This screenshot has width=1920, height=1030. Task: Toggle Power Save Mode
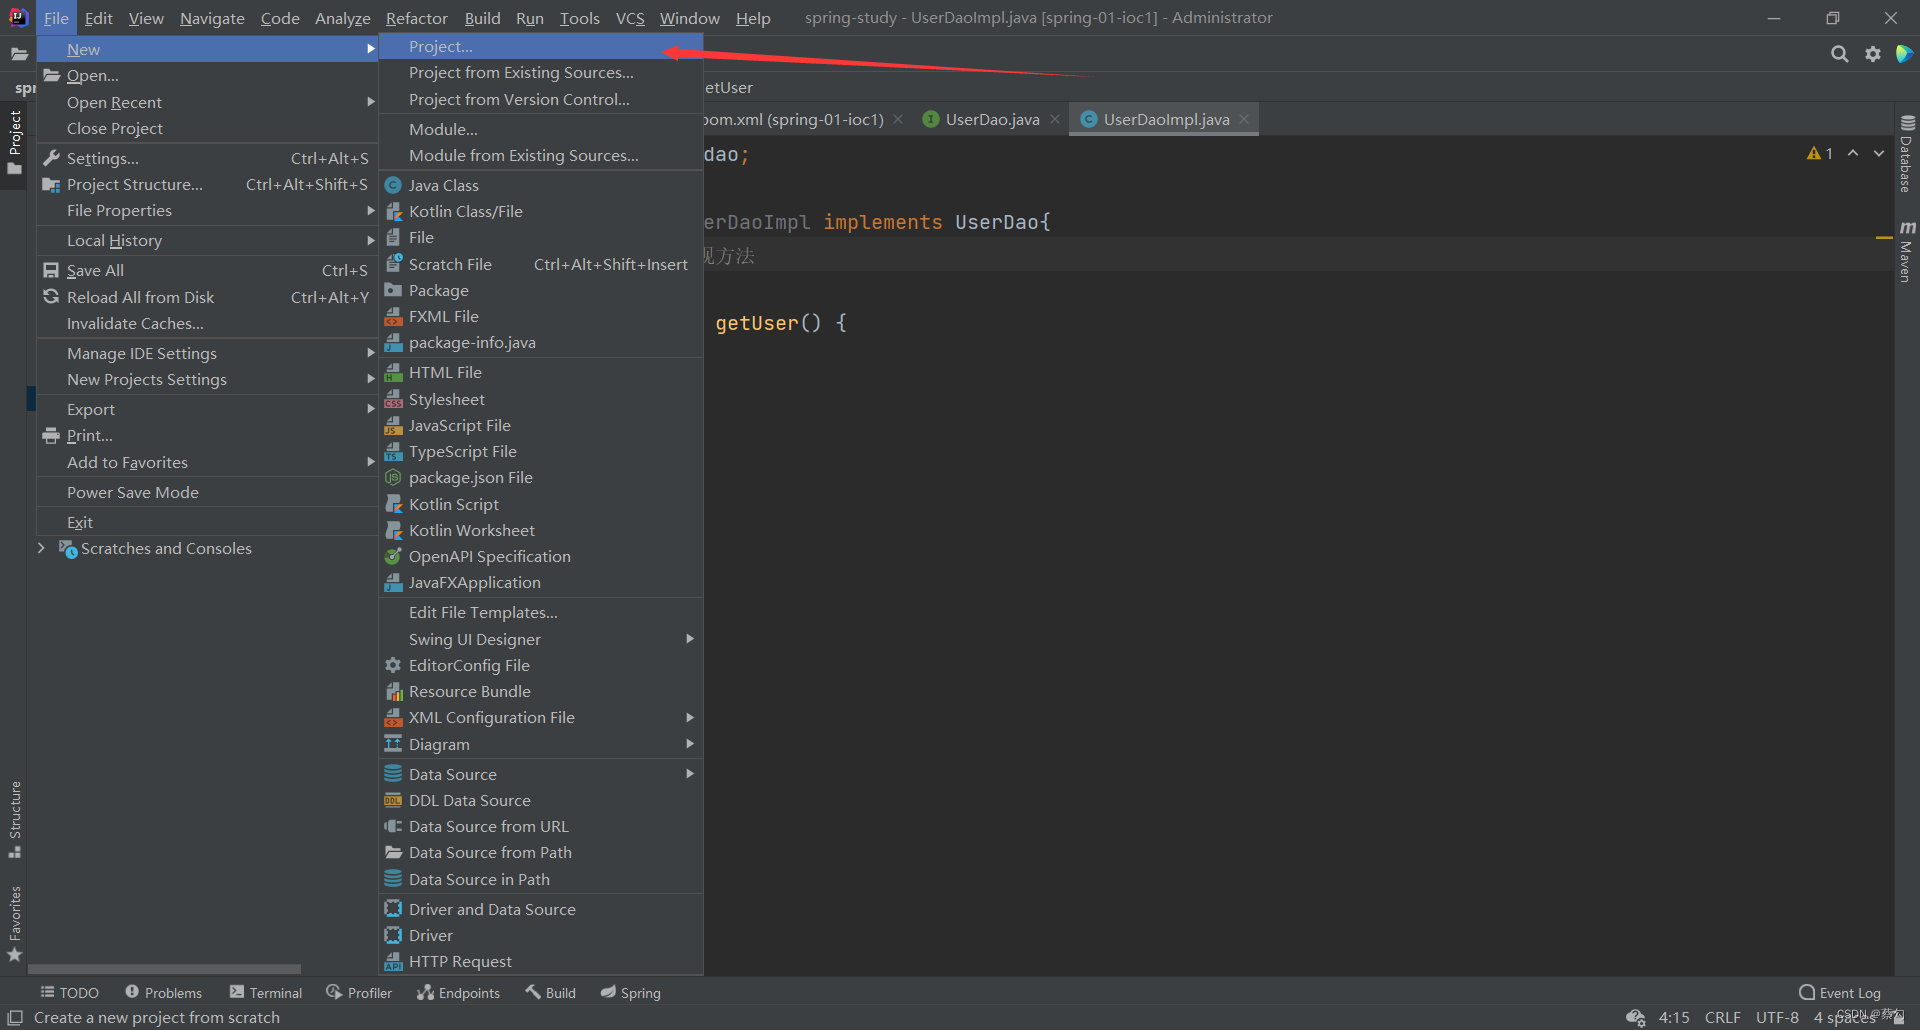pos(207,492)
